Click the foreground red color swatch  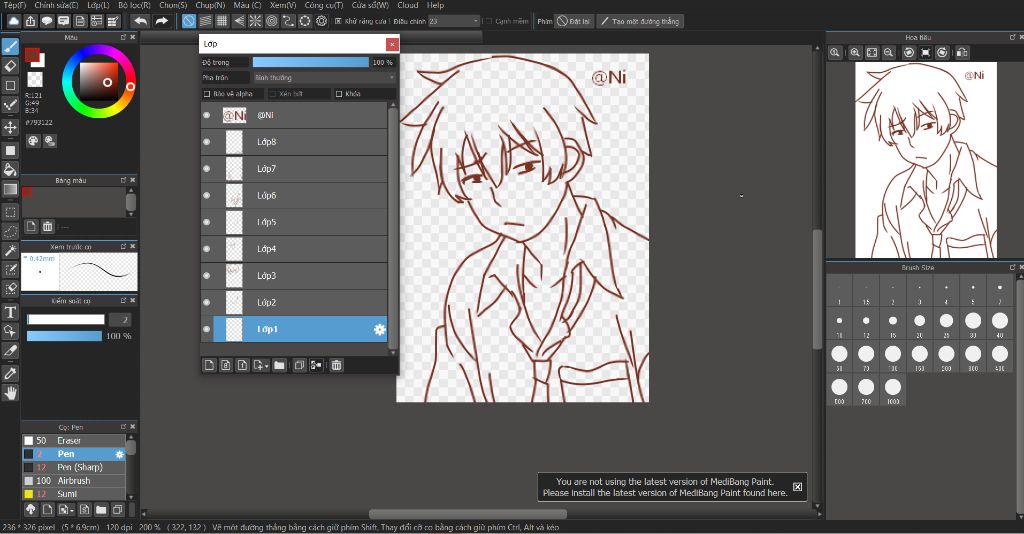[x=32, y=55]
